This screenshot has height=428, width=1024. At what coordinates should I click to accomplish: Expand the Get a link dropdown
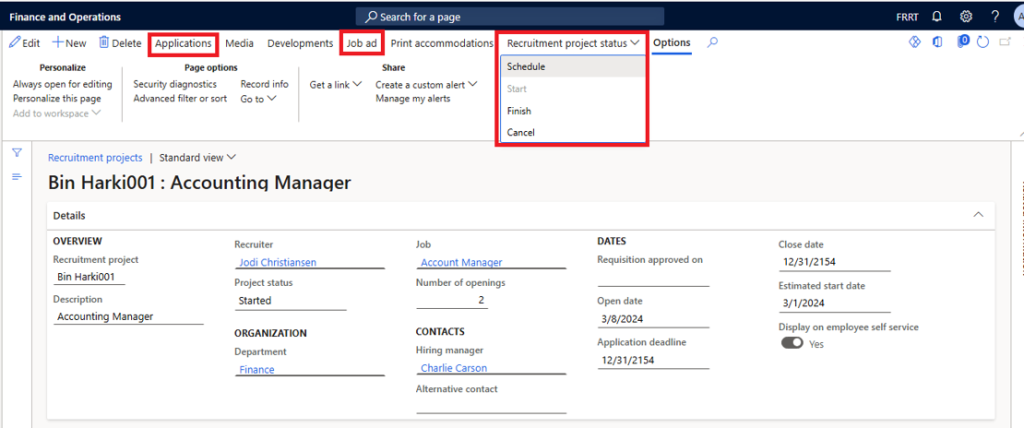(335, 85)
